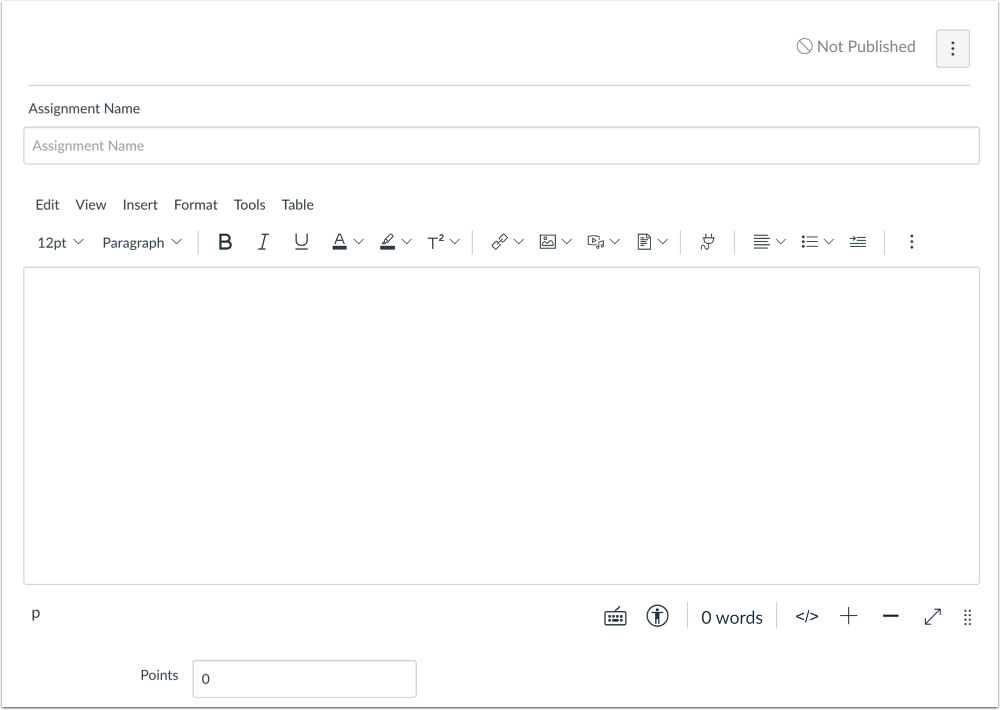Click the Points input field
This screenshot has height=710, width=1000.
tap(305, 679)
